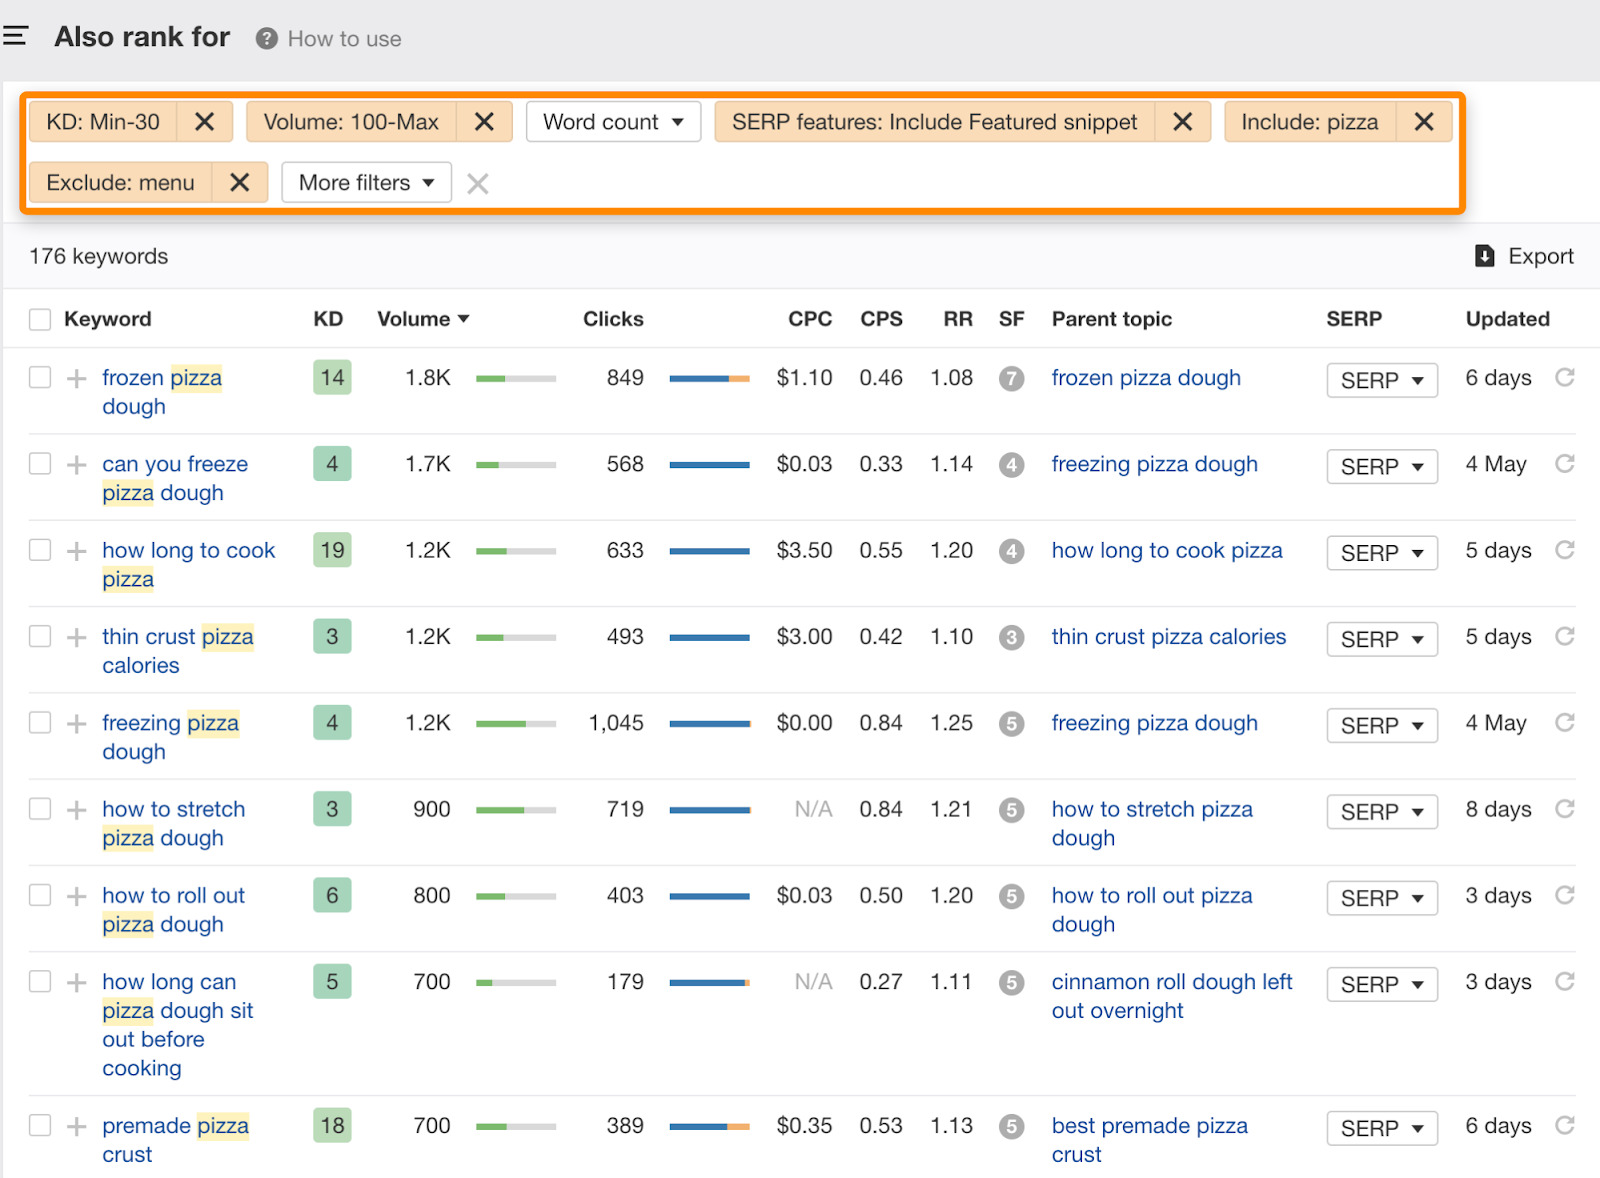Remove the KD: Min-30 filter
1600x1178 pixels.
[204, 122]
